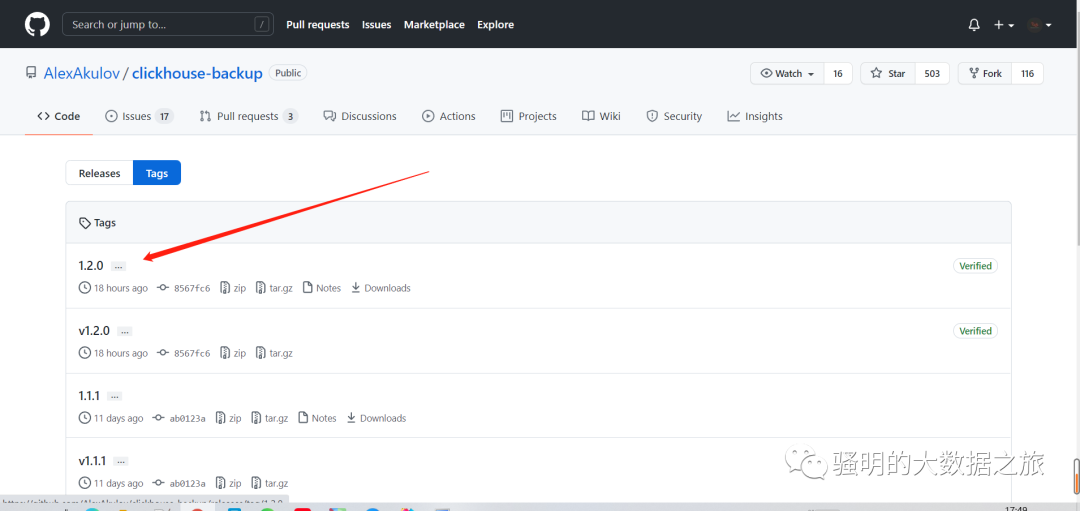Download zip for tag 1.1.1

coord(228,418)
